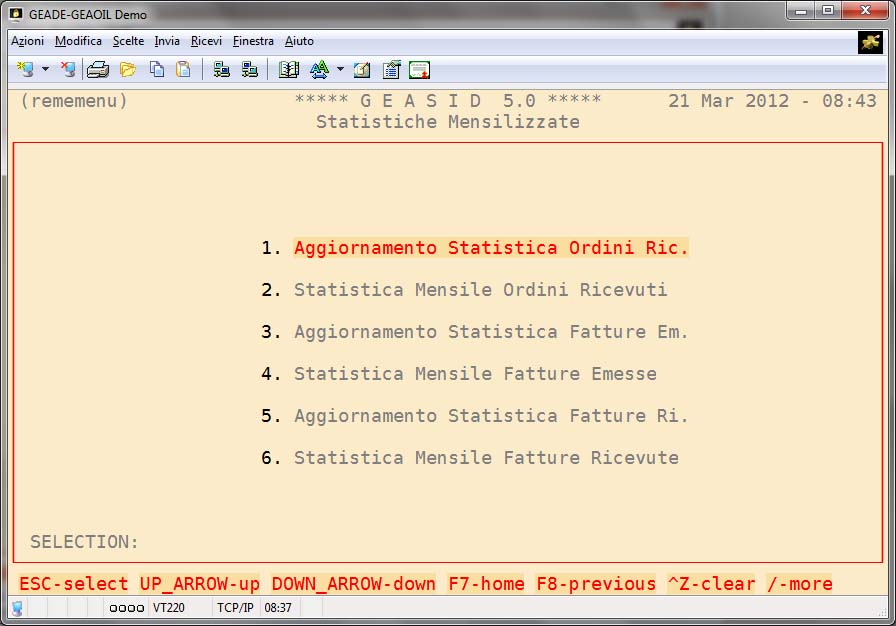Open the Azioni menu

point(27,41)
